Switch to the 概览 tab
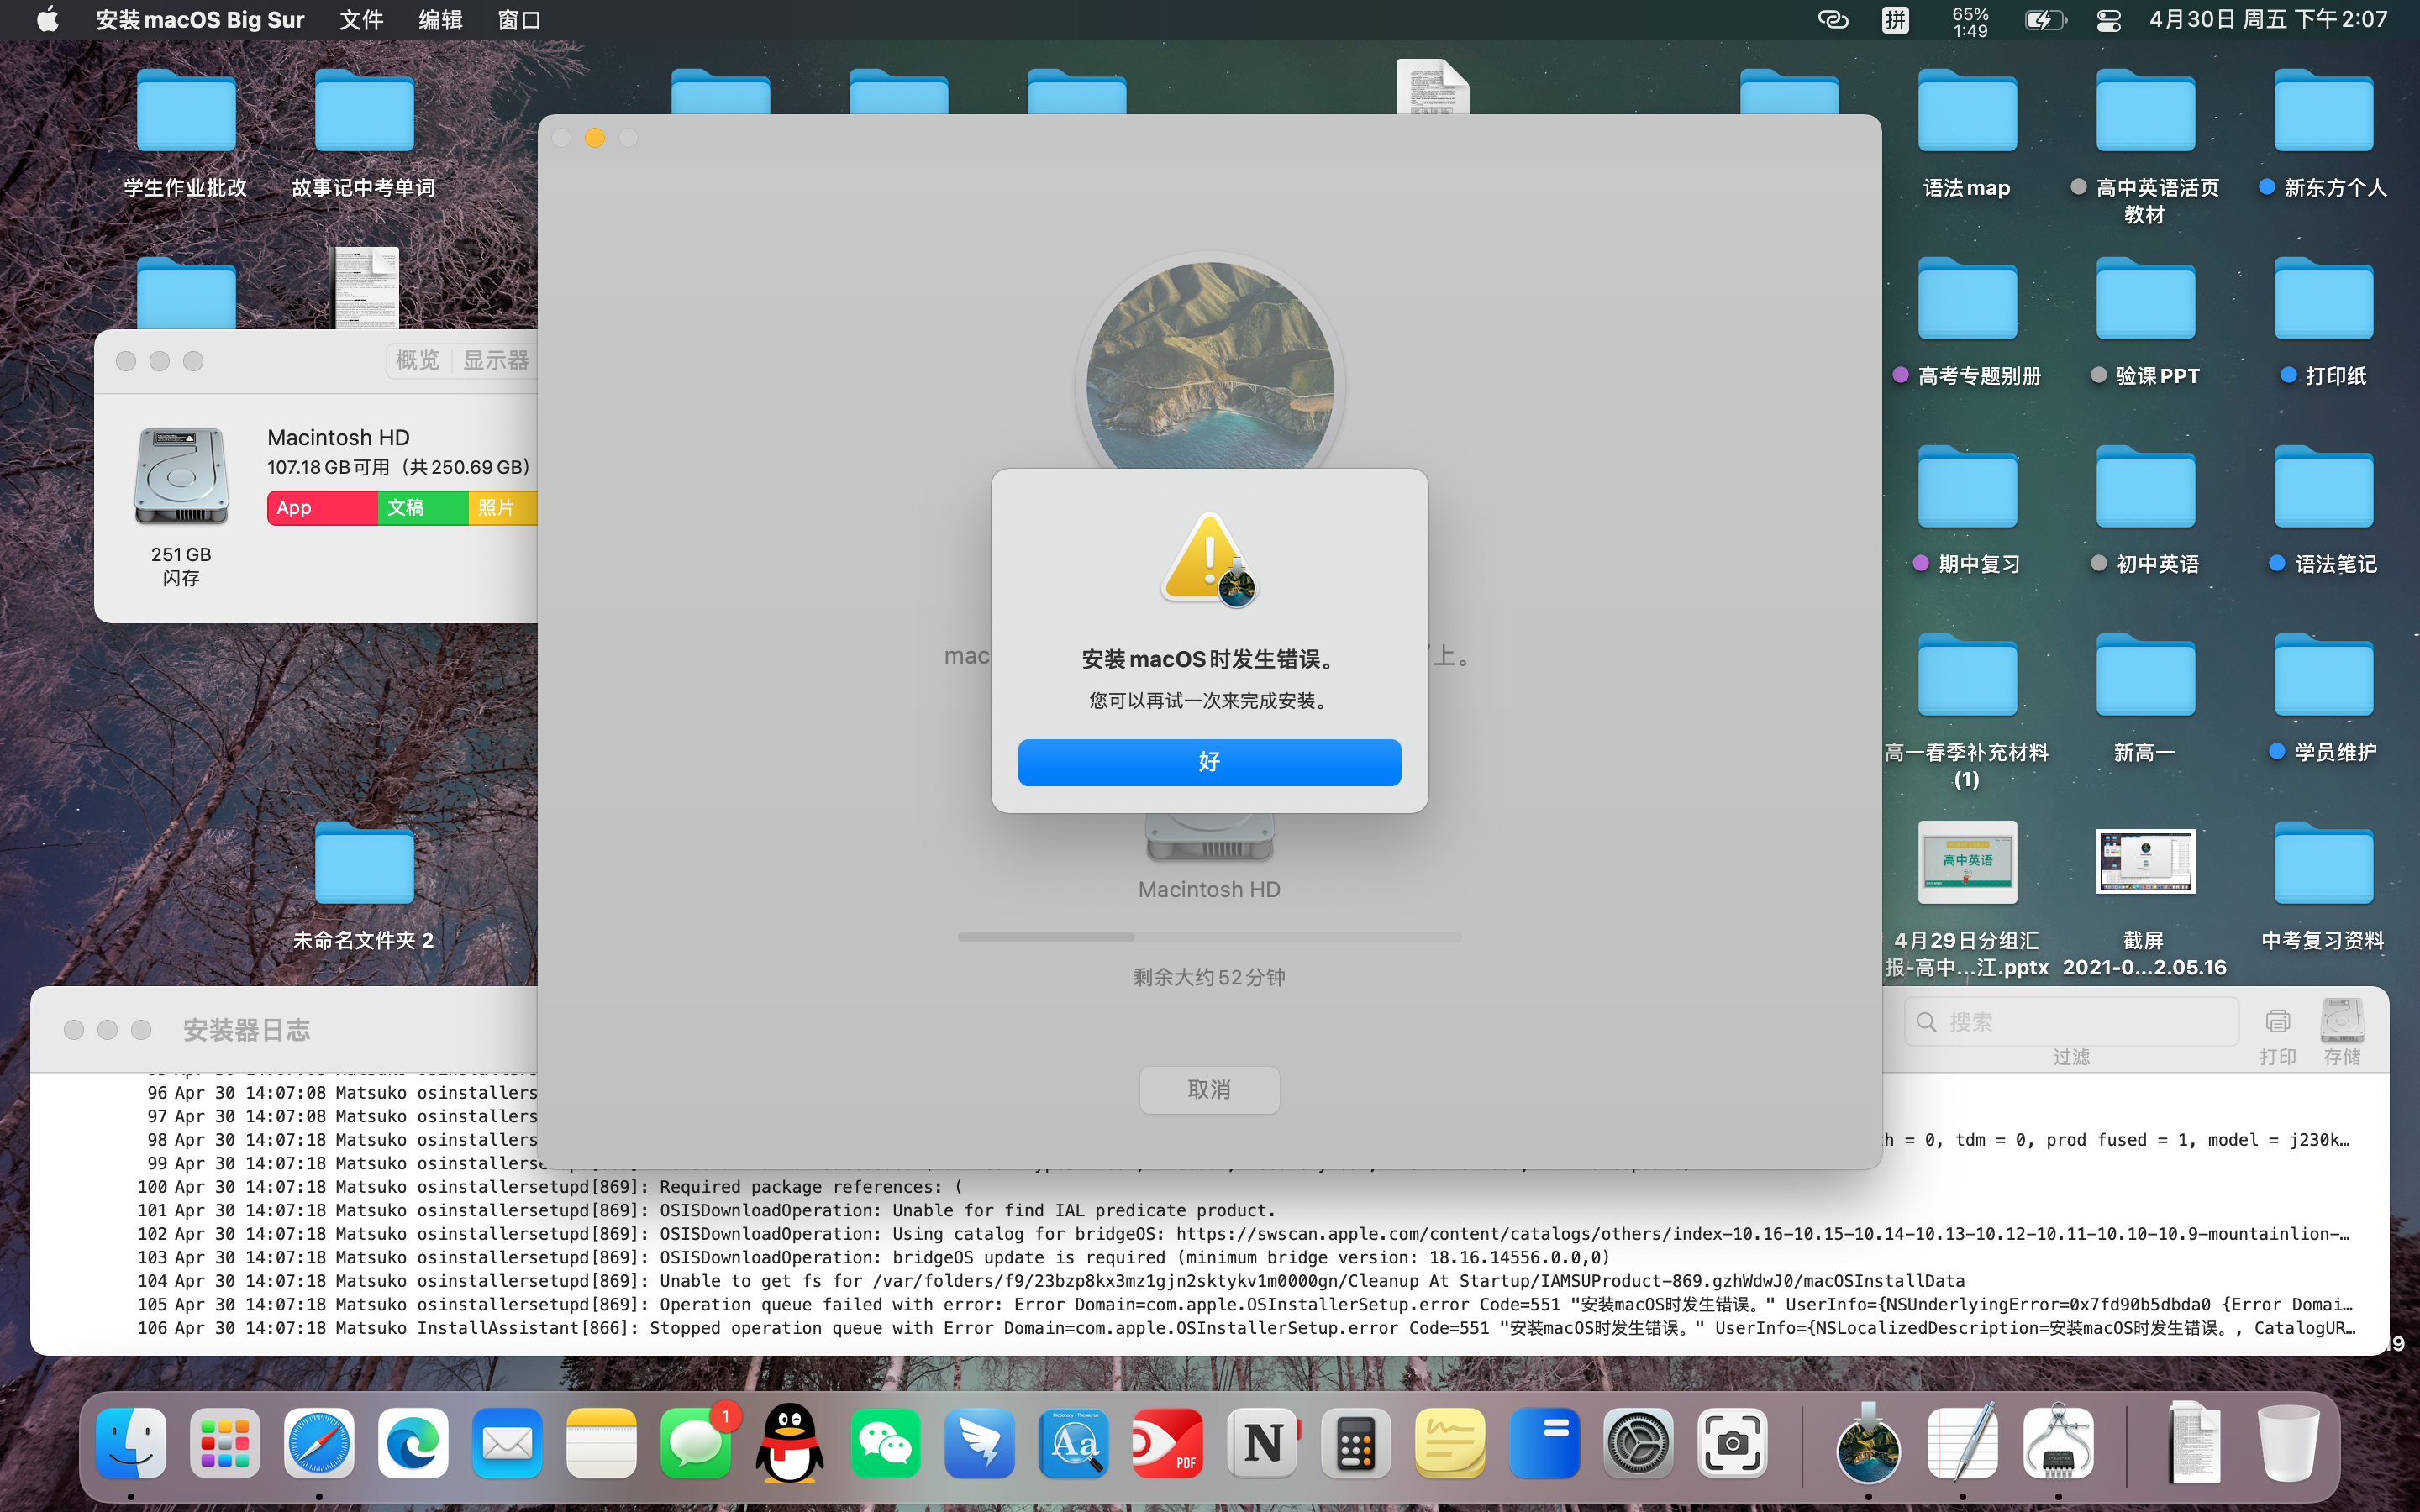Screen dimensions: 2420x1512 pyautogui.click(x=418, y=360)
